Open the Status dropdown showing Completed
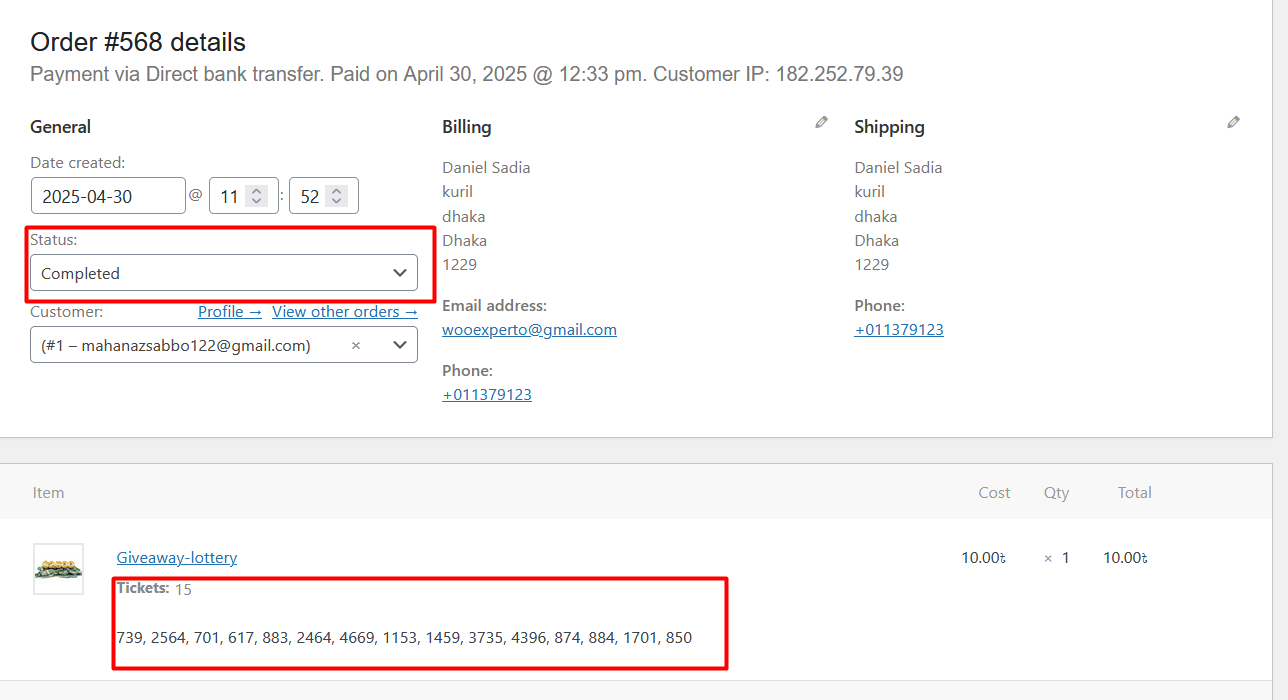The image size is (1288, 700). tap(224, 273)
